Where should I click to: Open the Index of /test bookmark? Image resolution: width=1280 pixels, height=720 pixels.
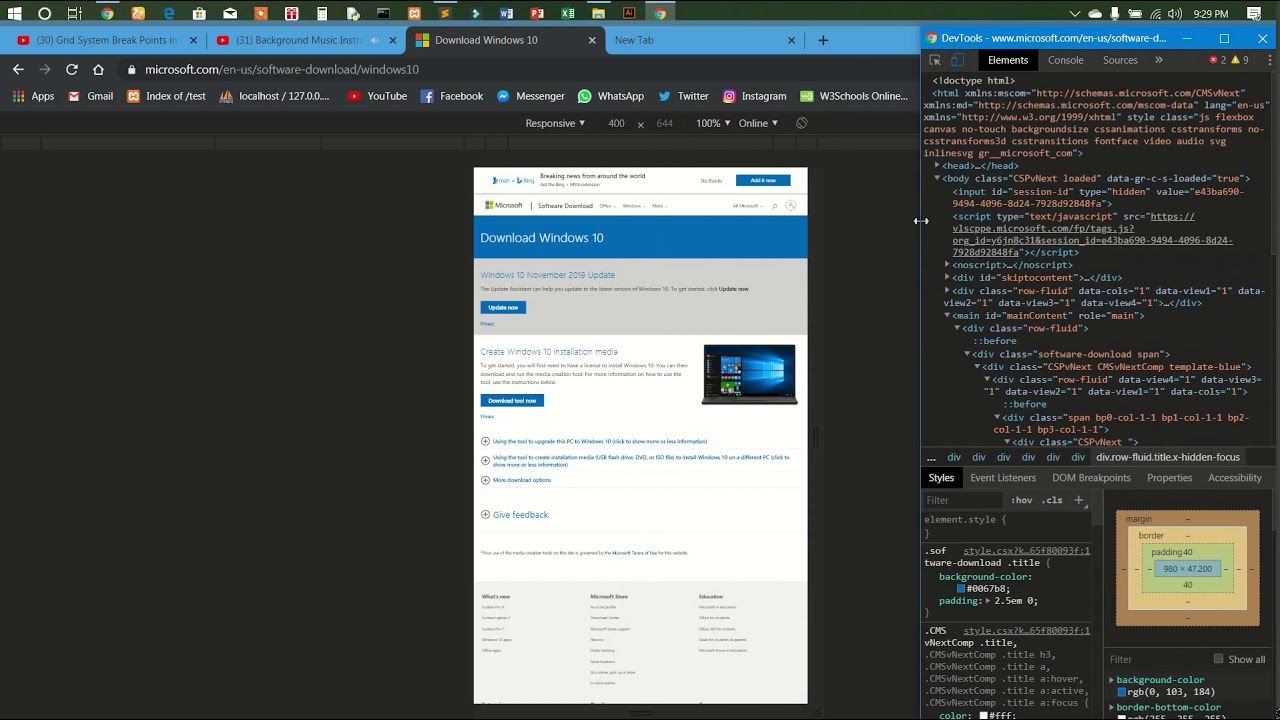166,96
